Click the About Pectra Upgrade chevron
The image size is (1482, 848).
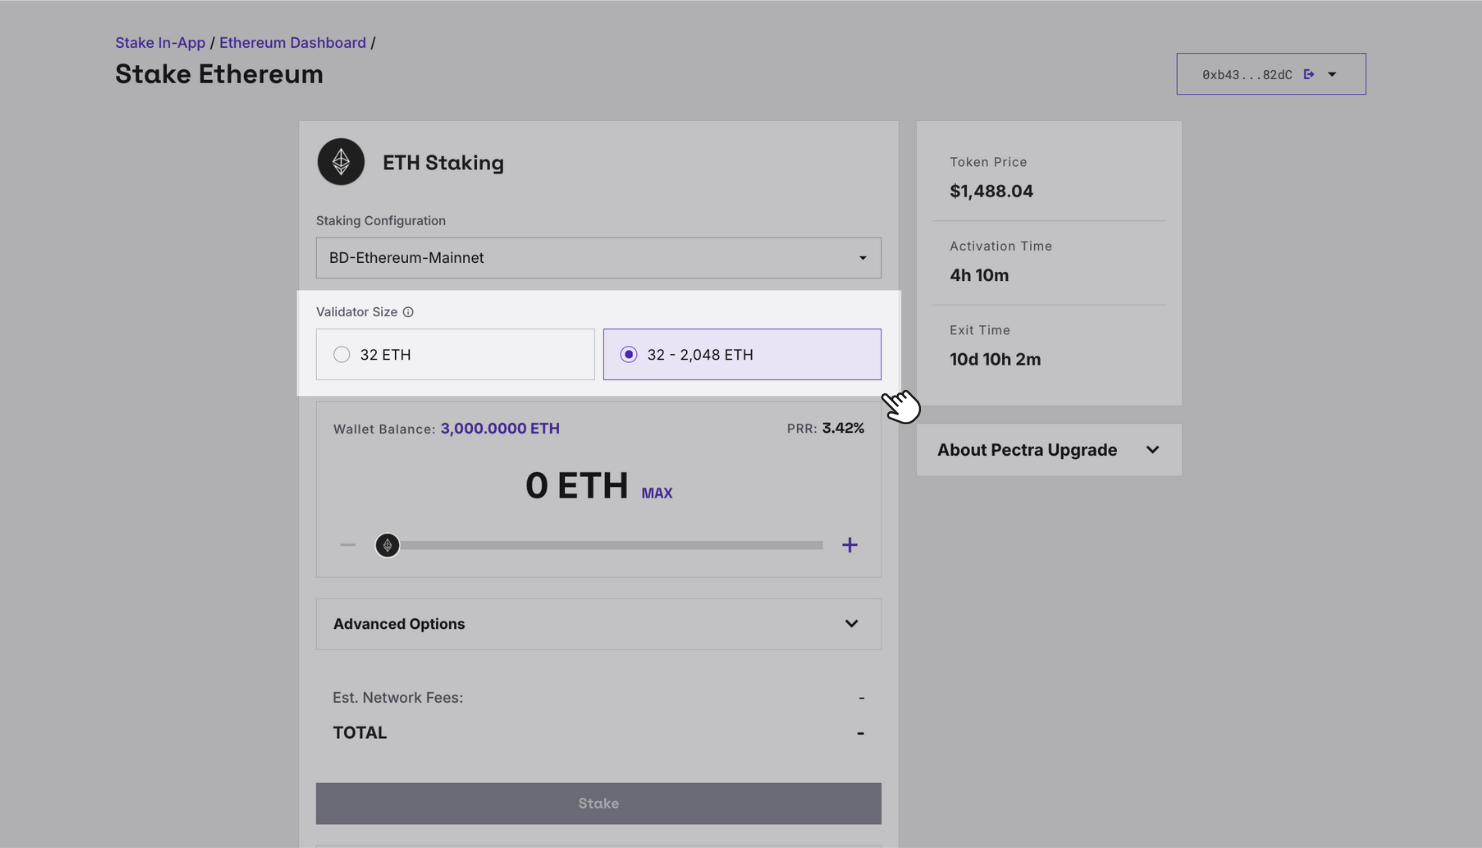point(1152,450)
